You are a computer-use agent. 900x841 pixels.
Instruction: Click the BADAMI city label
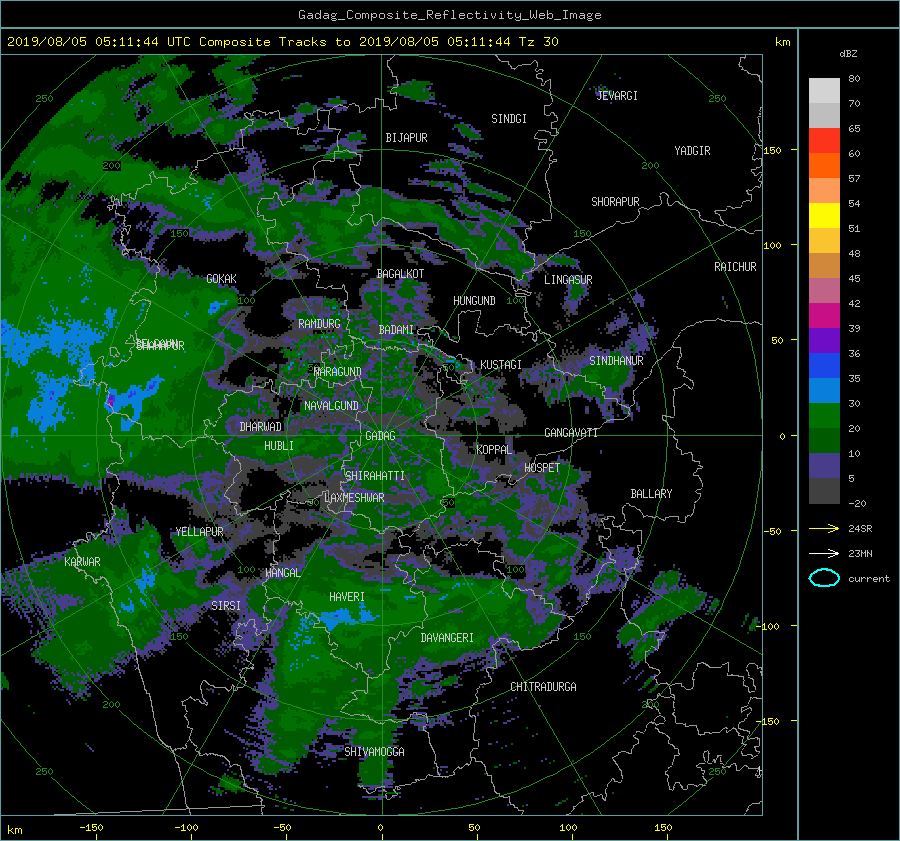click(396, 330)
